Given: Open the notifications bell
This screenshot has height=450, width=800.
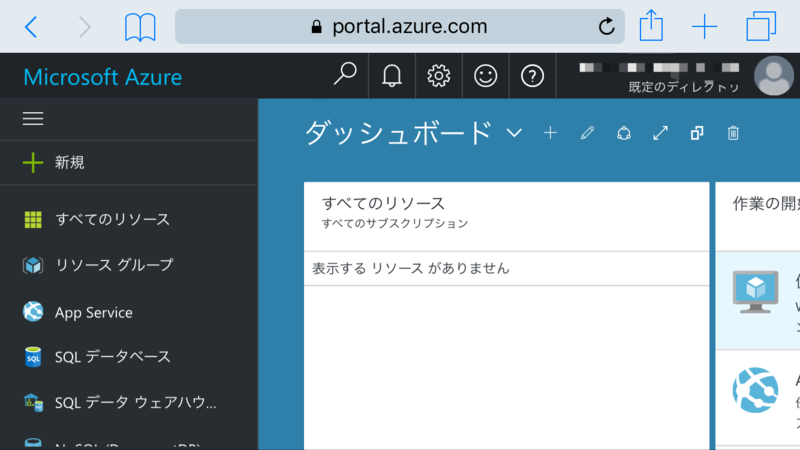Looking at the screenshot, I should tap(392, 76).
